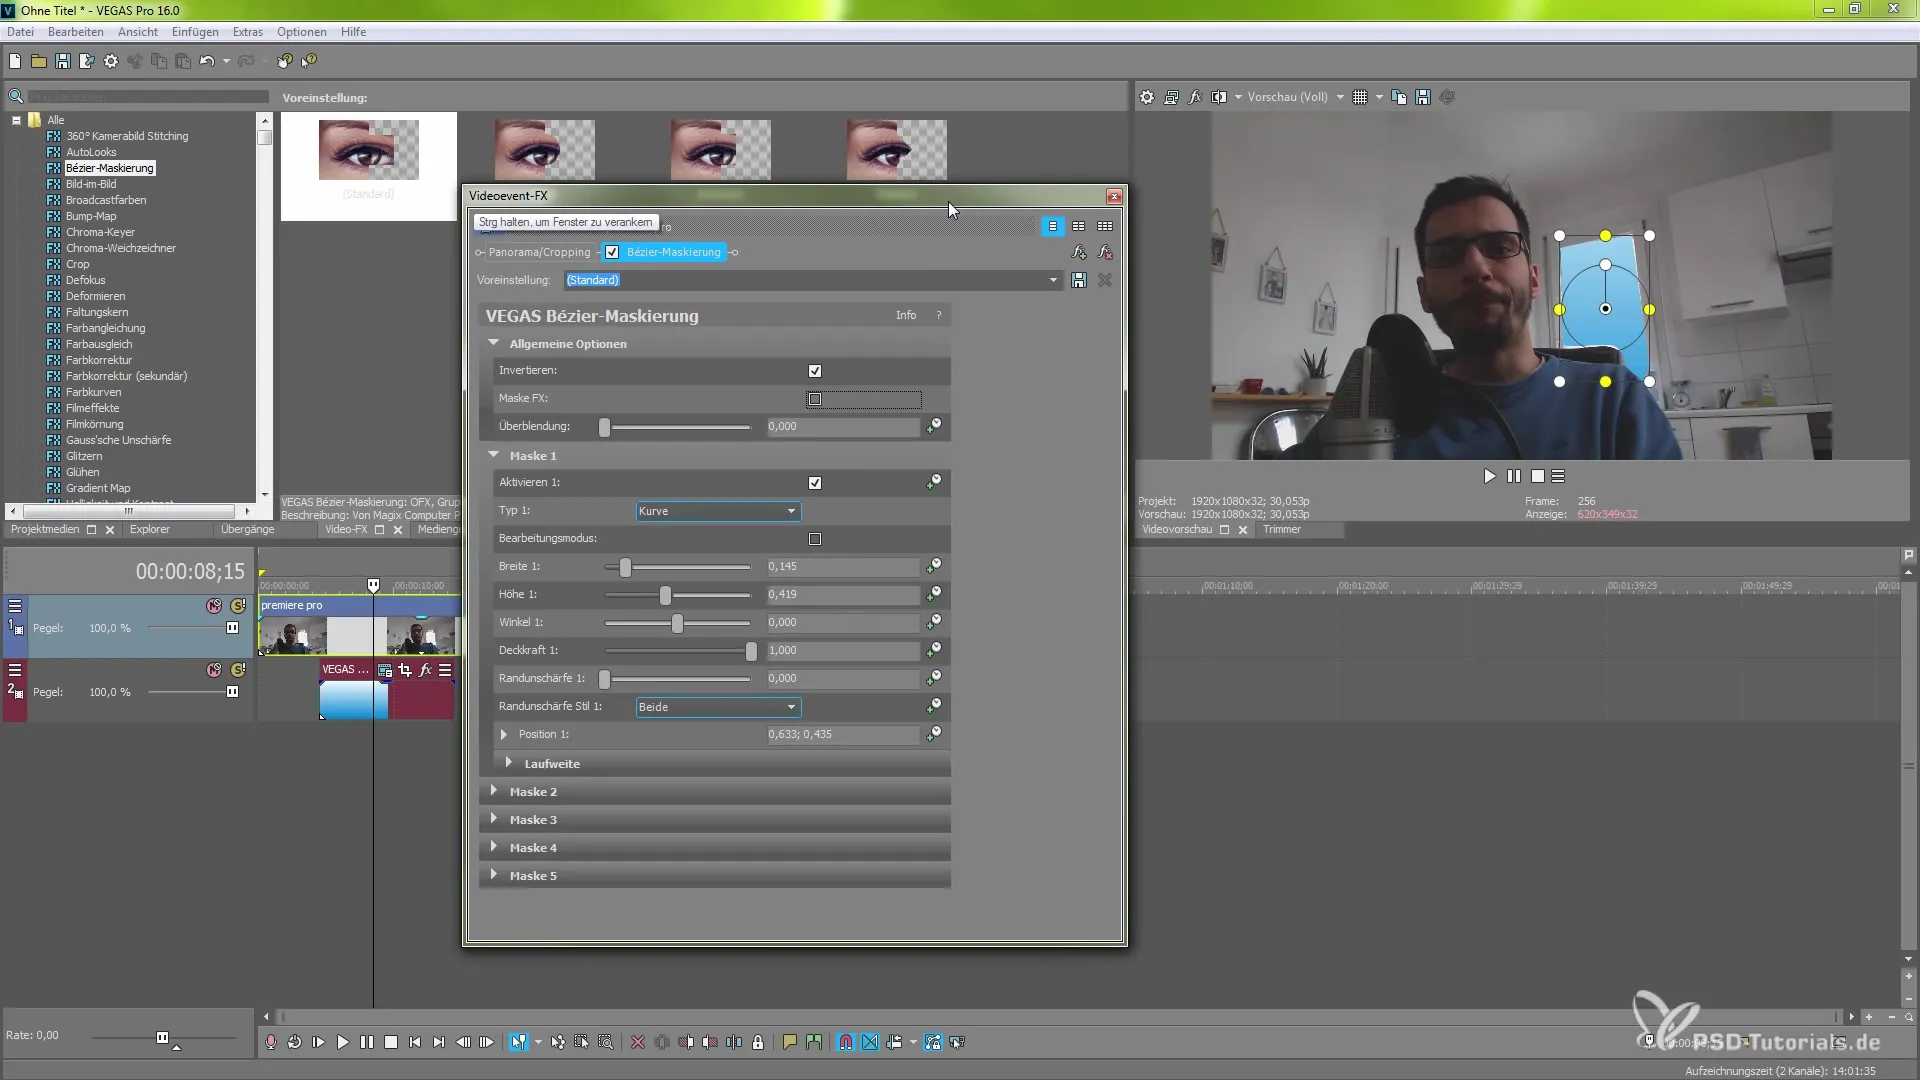Click the save preset disk icon

pyautogui.click(x=1079, y=280)
